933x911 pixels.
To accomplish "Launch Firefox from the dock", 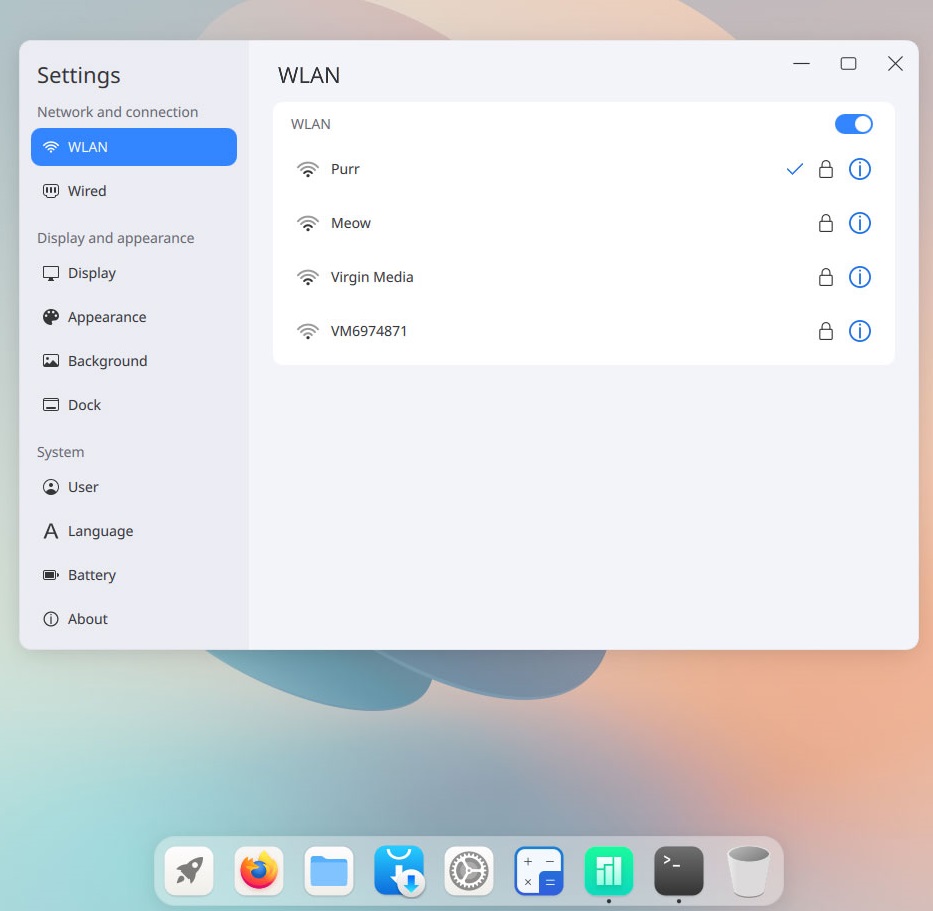I will coord(259,871).
